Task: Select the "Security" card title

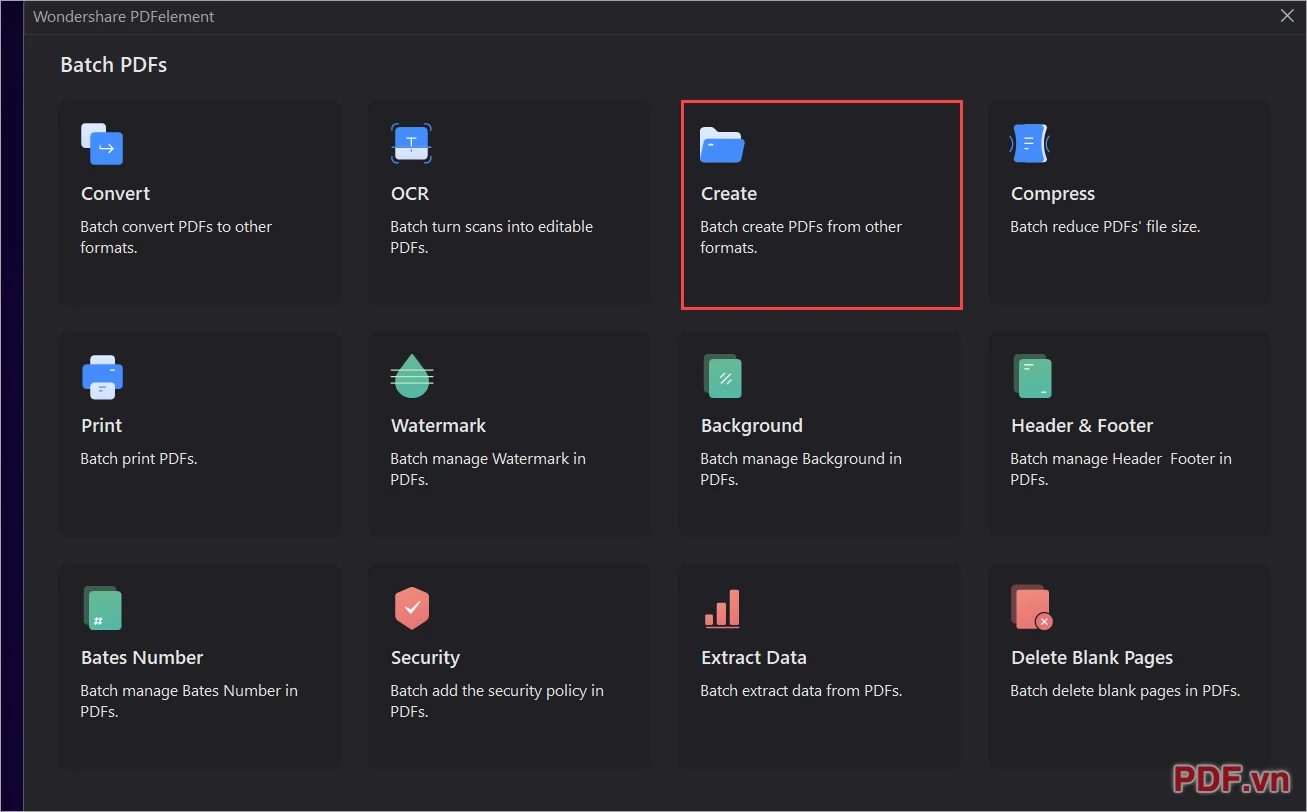Action: click(425, 658)
